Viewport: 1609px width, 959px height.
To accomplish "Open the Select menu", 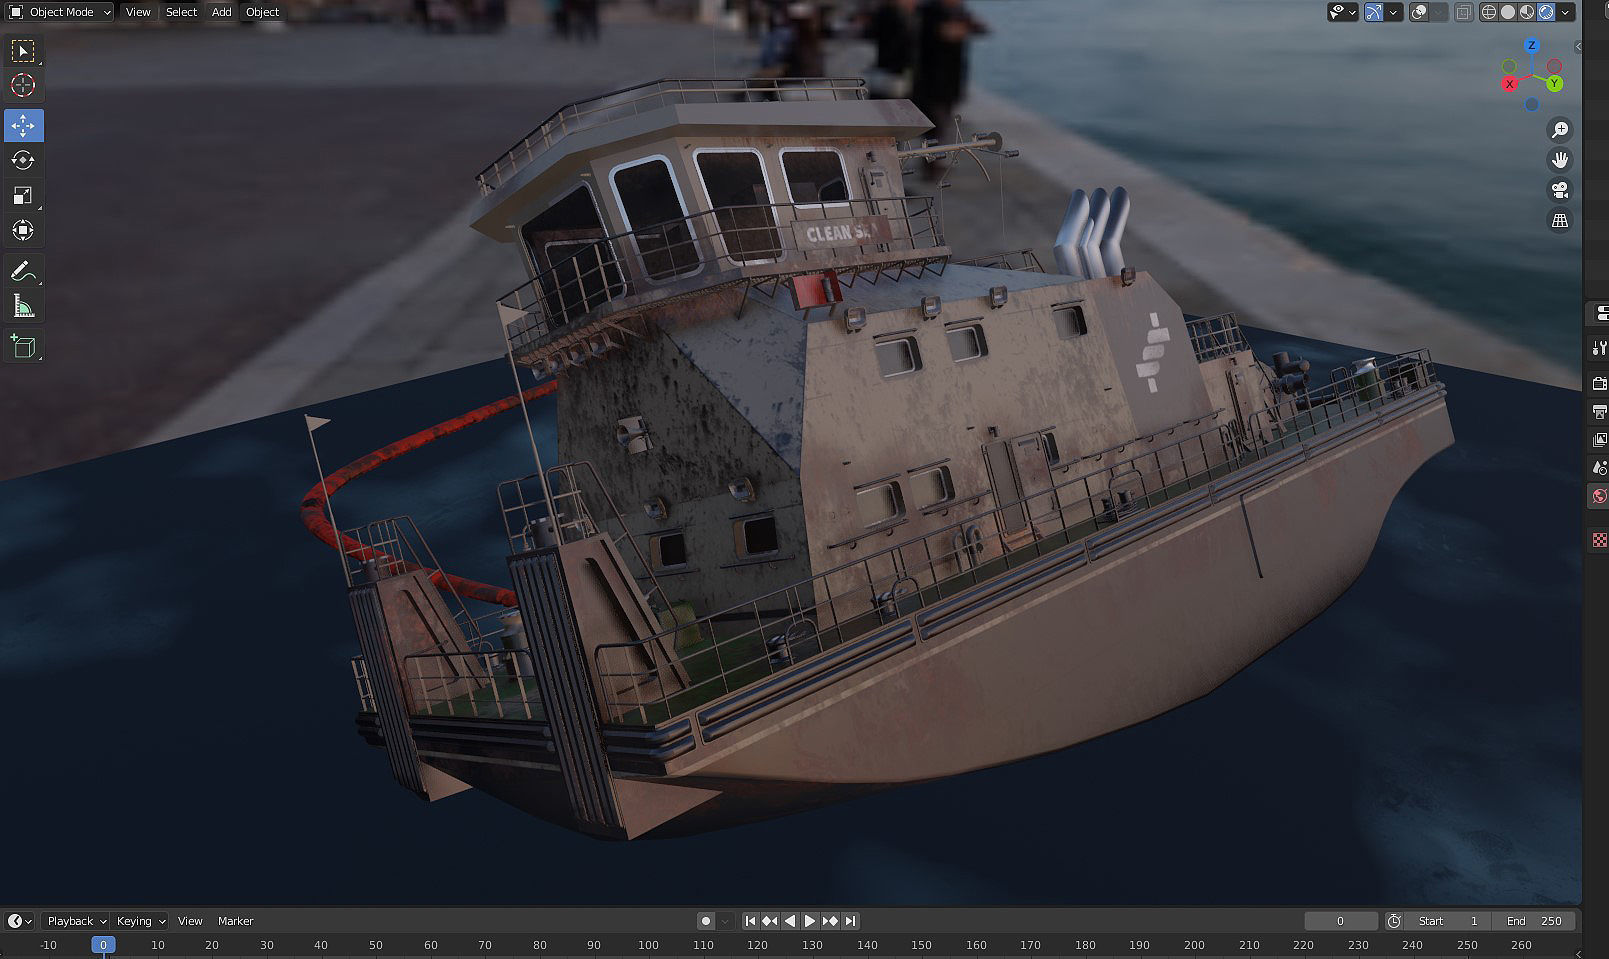I will click(181, 12).
